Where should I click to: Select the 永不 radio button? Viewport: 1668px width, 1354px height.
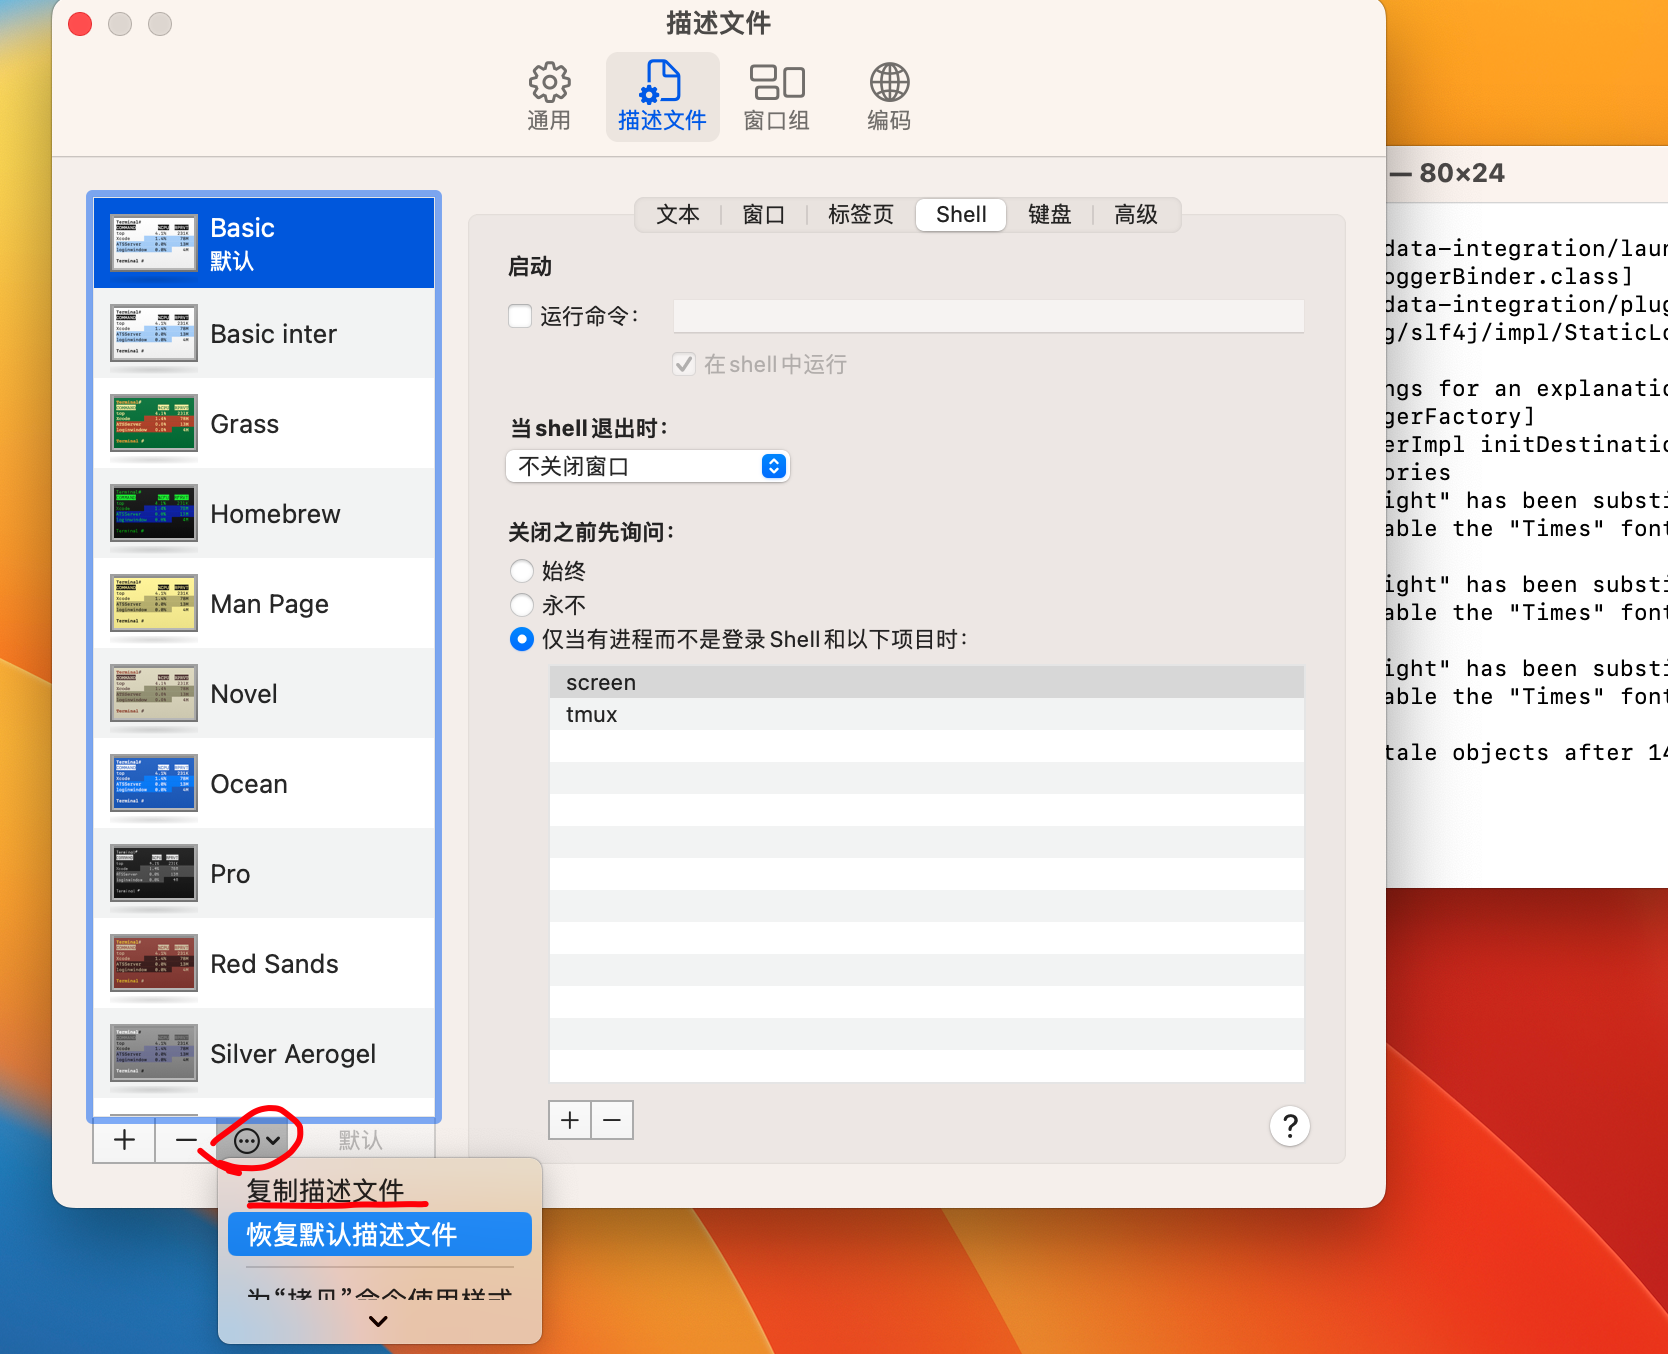522,605
